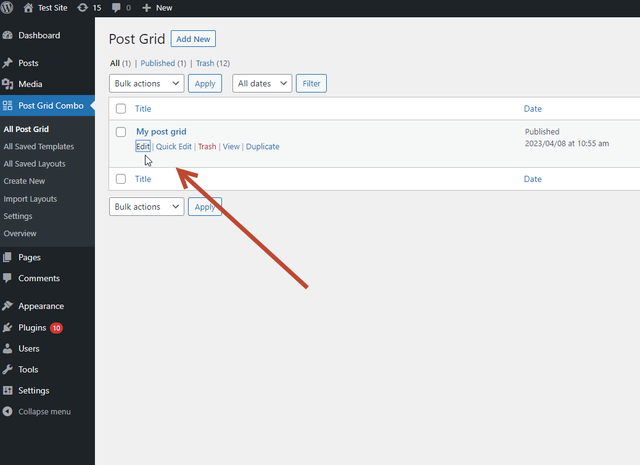
Task: Click the Collapse menu label
Action: click(44, 412)
